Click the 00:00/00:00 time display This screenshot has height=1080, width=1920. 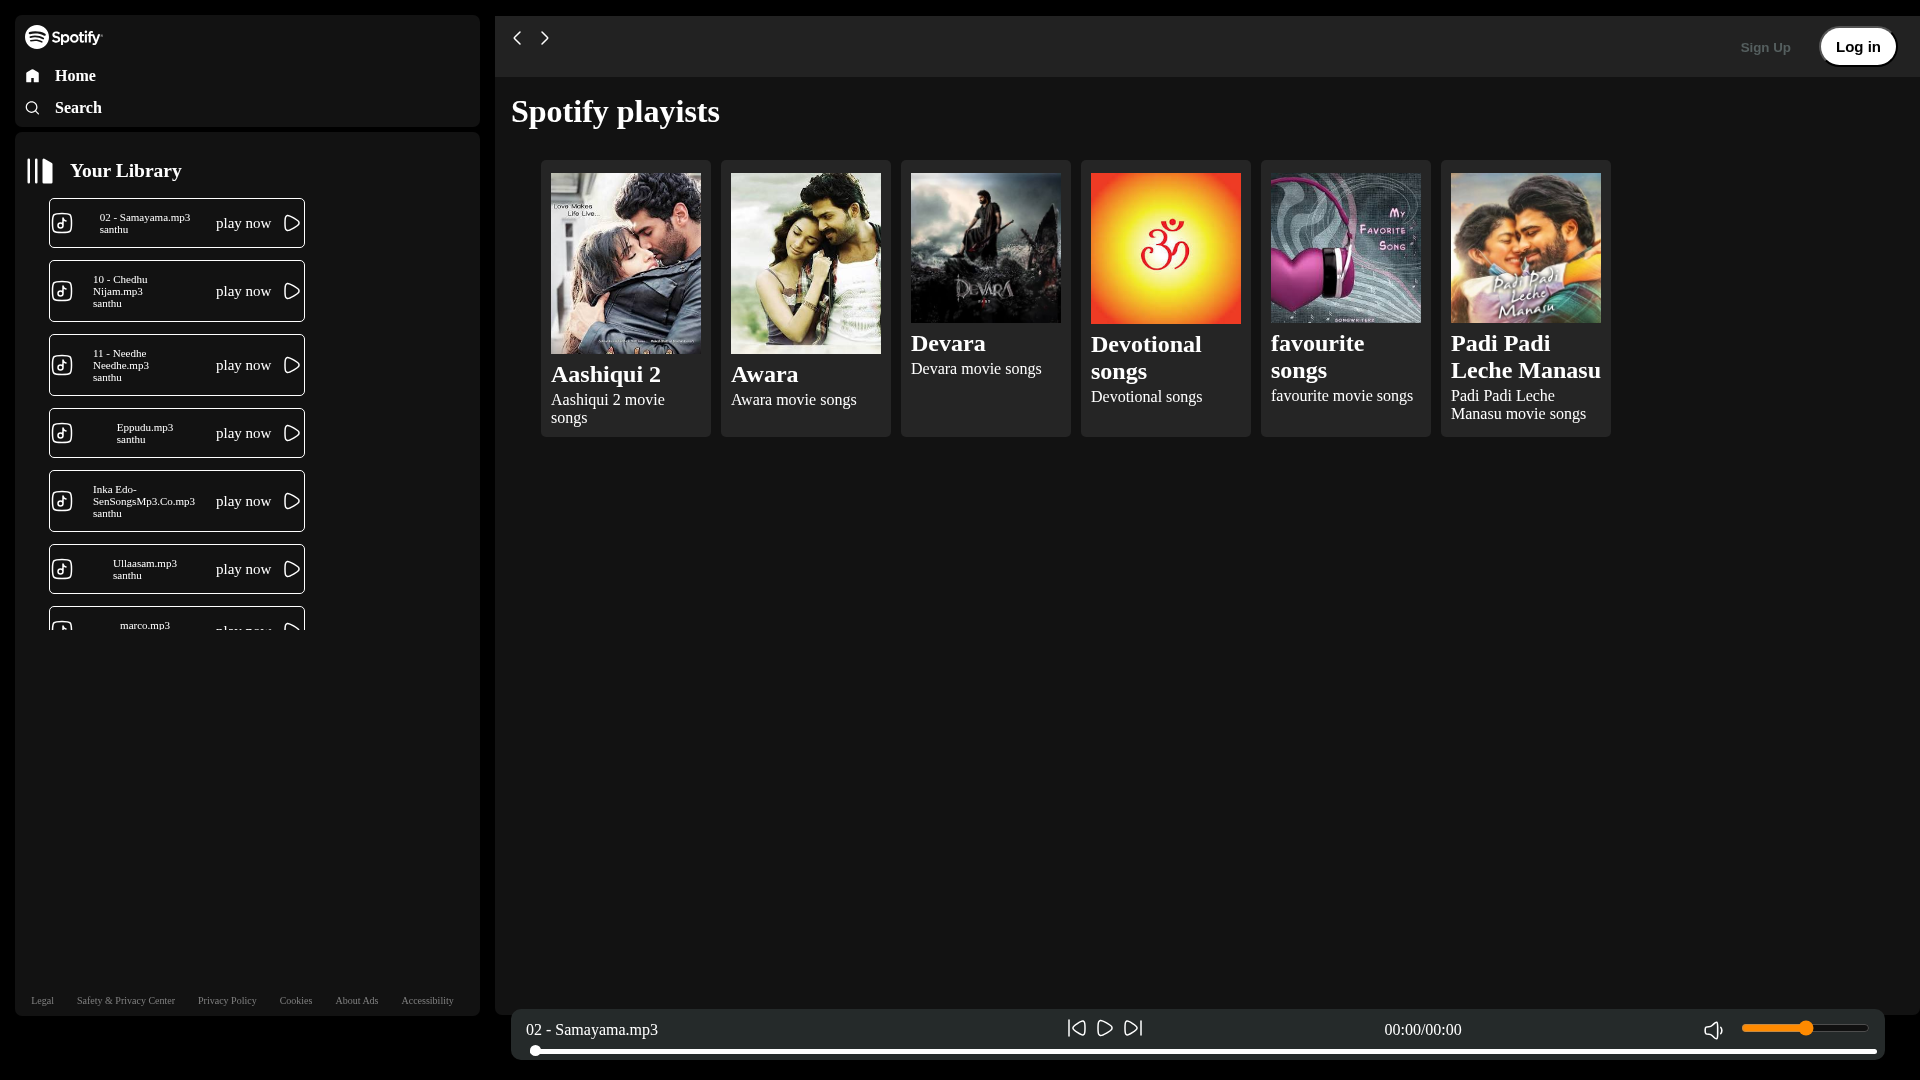[1423, 1030]
